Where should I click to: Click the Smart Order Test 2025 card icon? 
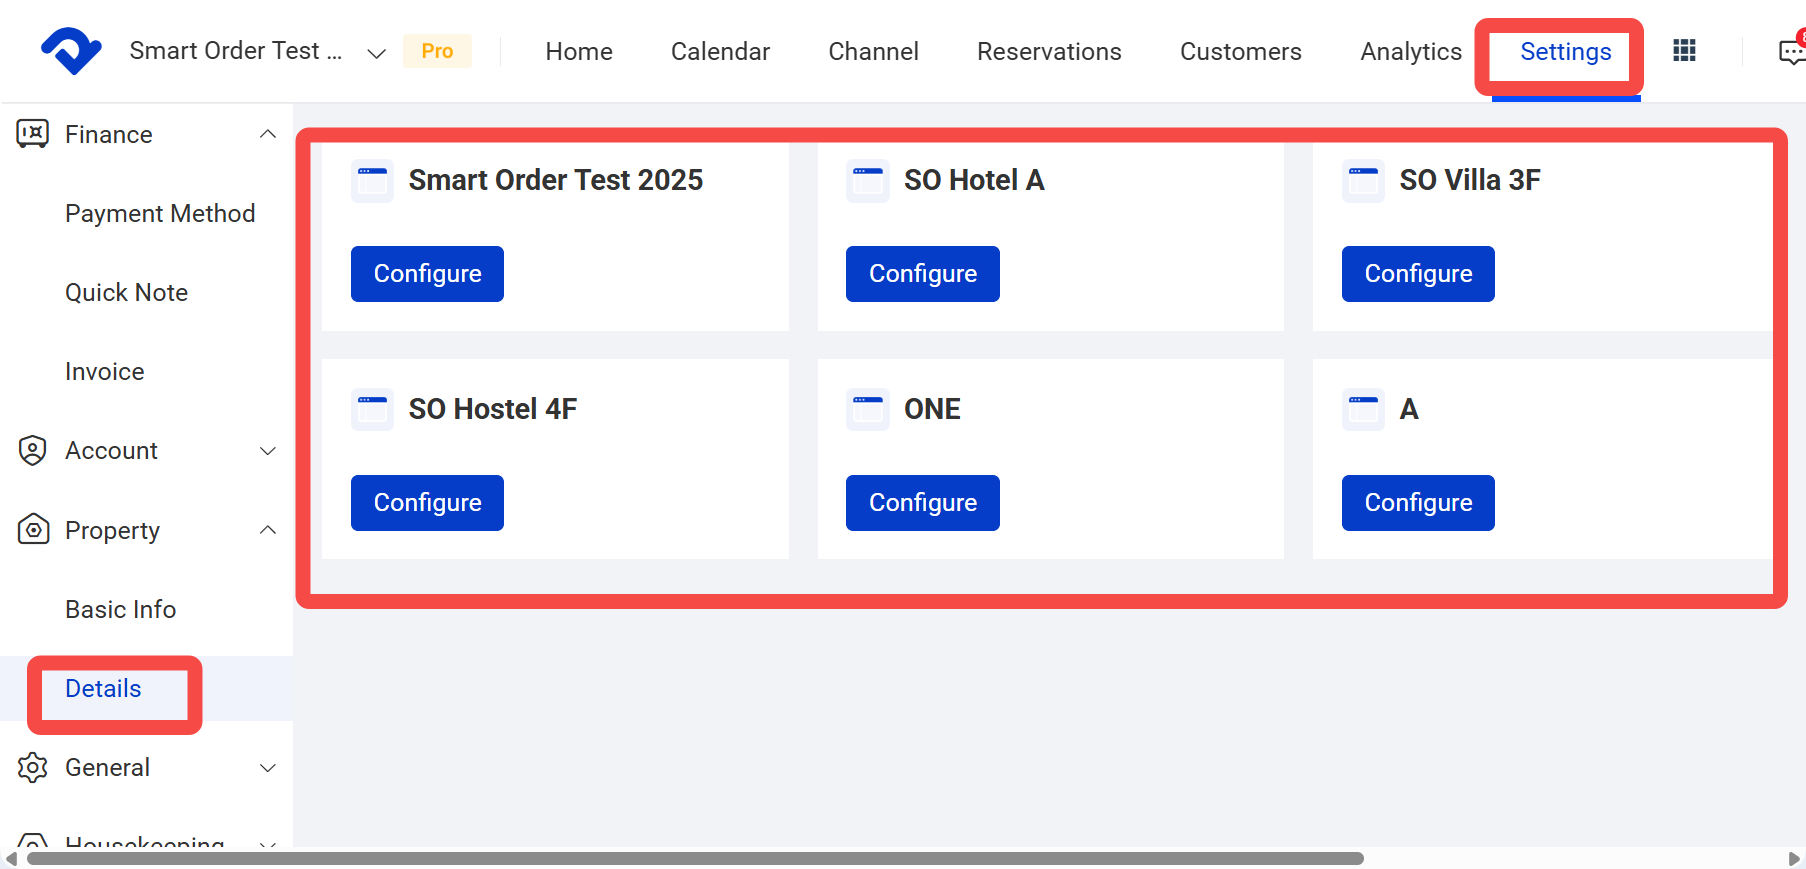point(372,181)
